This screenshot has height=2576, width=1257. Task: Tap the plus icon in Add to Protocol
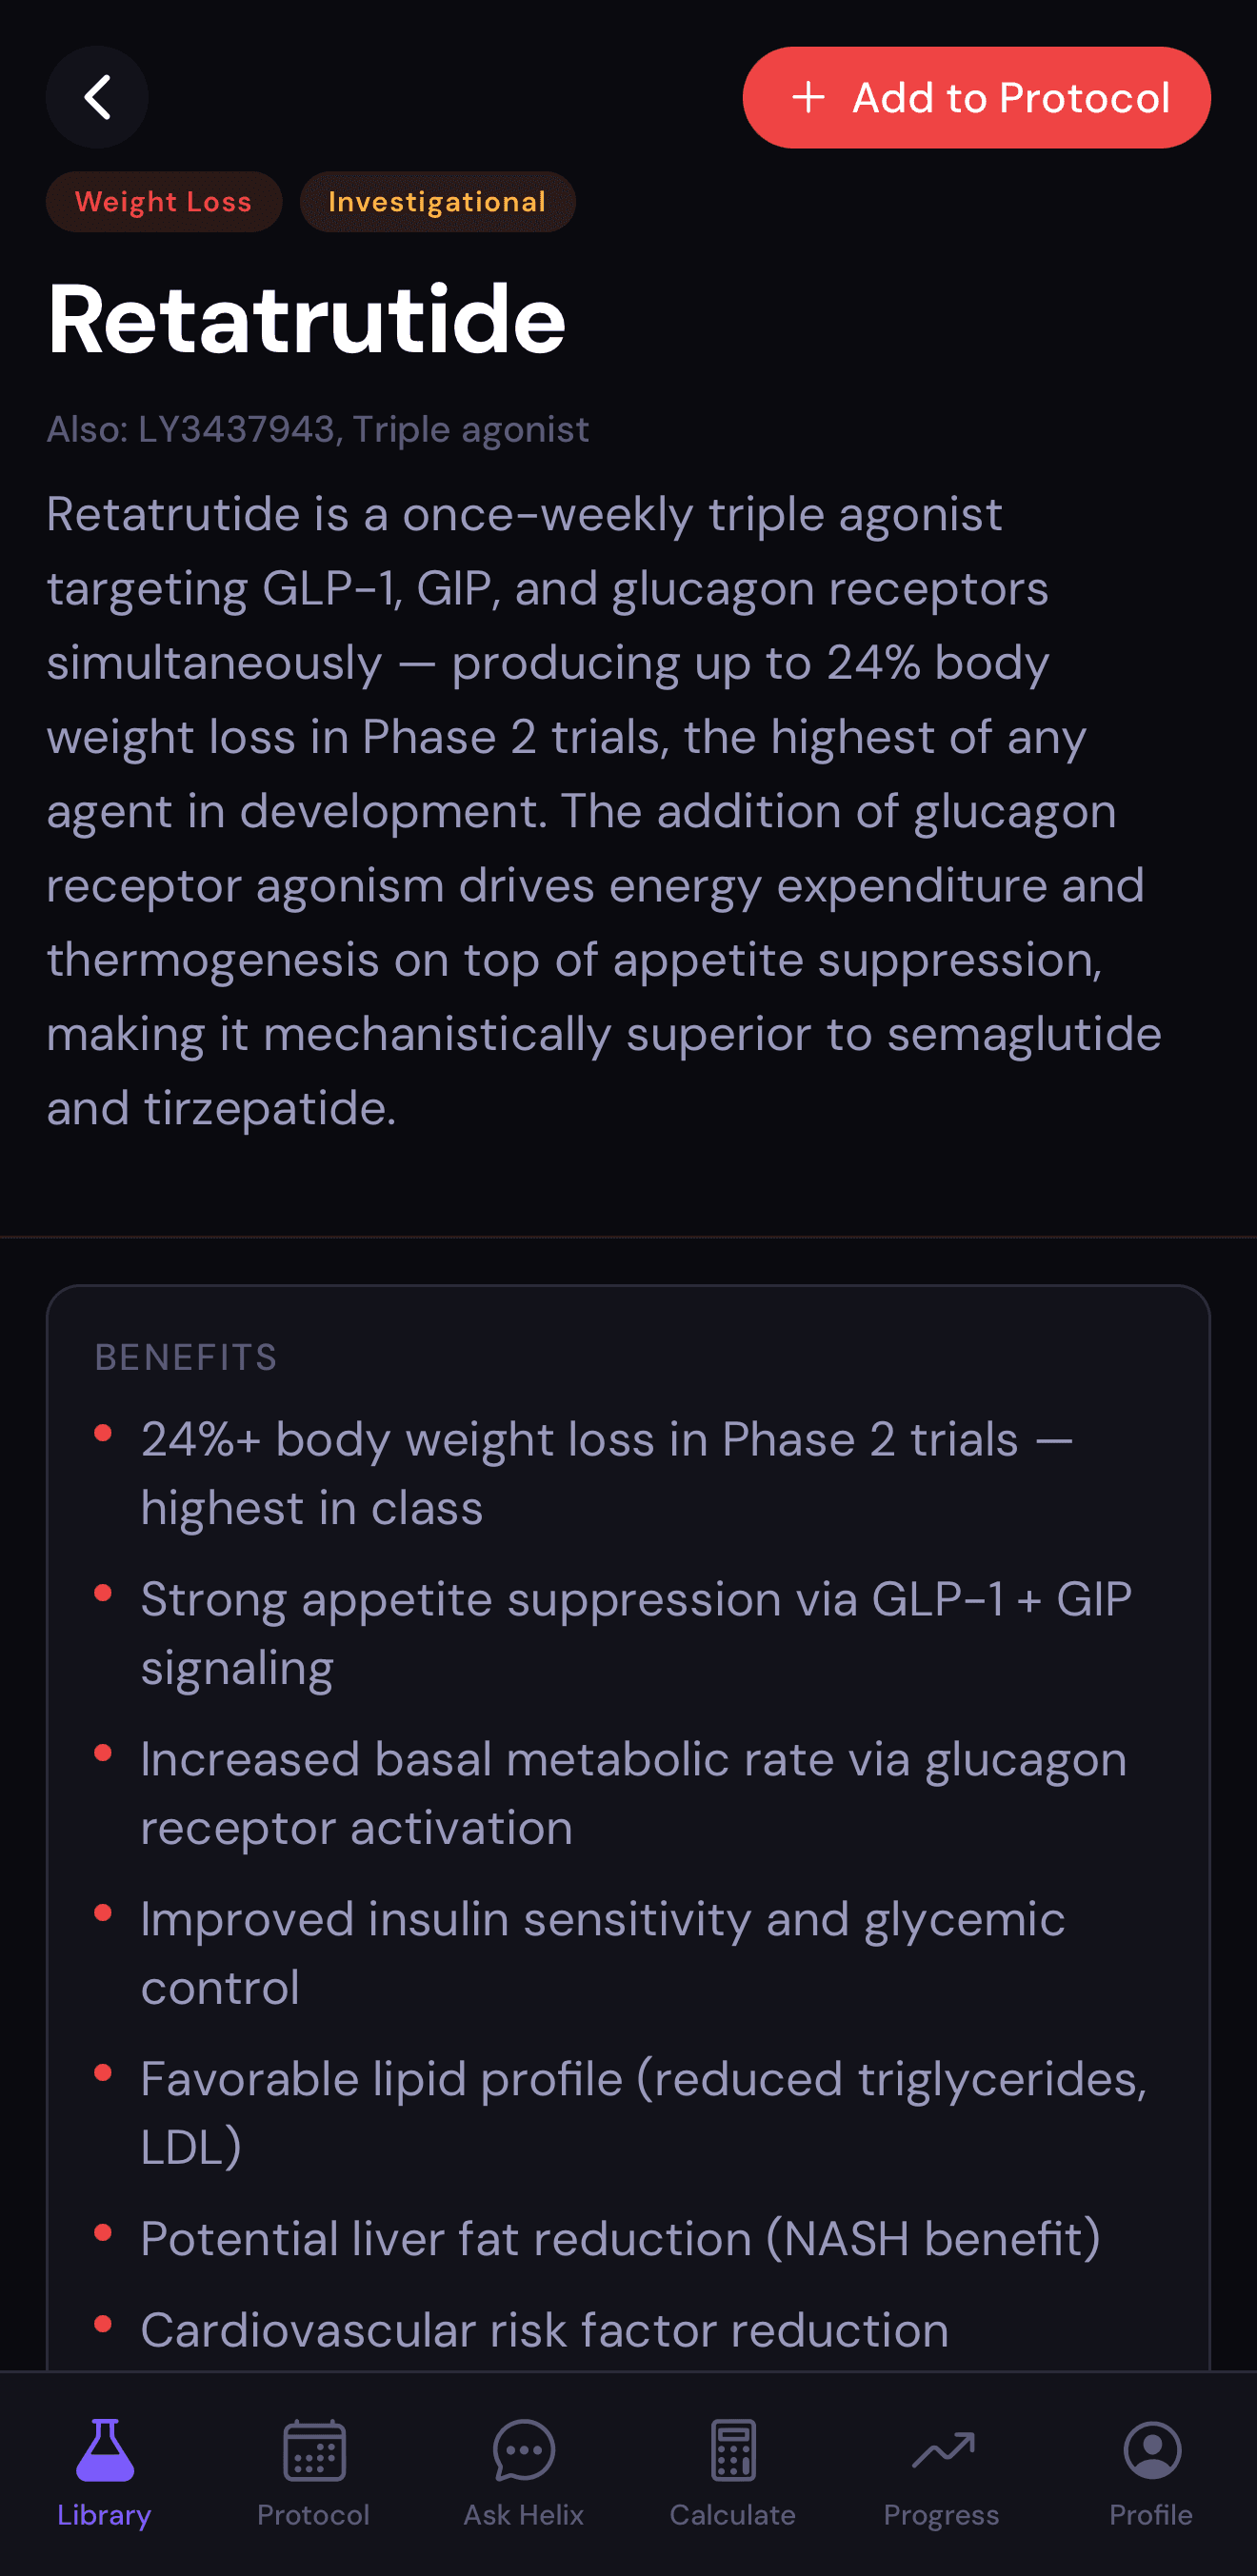pos(809,97)
